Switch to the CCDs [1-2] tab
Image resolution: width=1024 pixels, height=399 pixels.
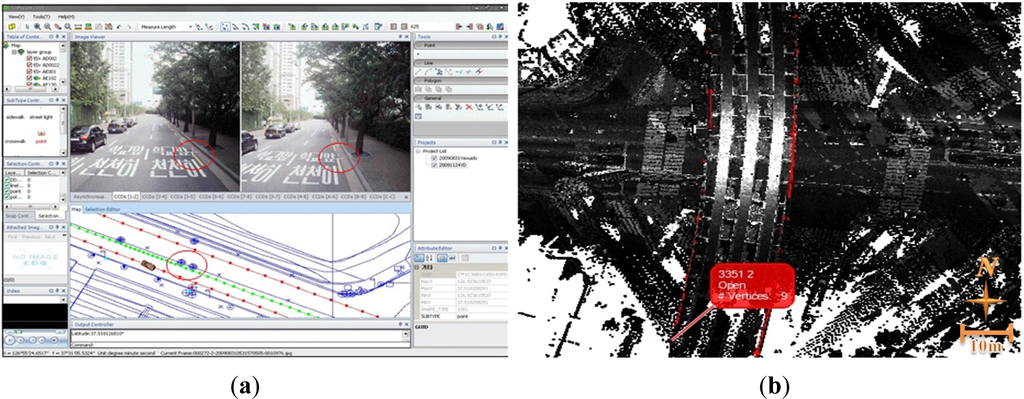click(x=127, y=197)
